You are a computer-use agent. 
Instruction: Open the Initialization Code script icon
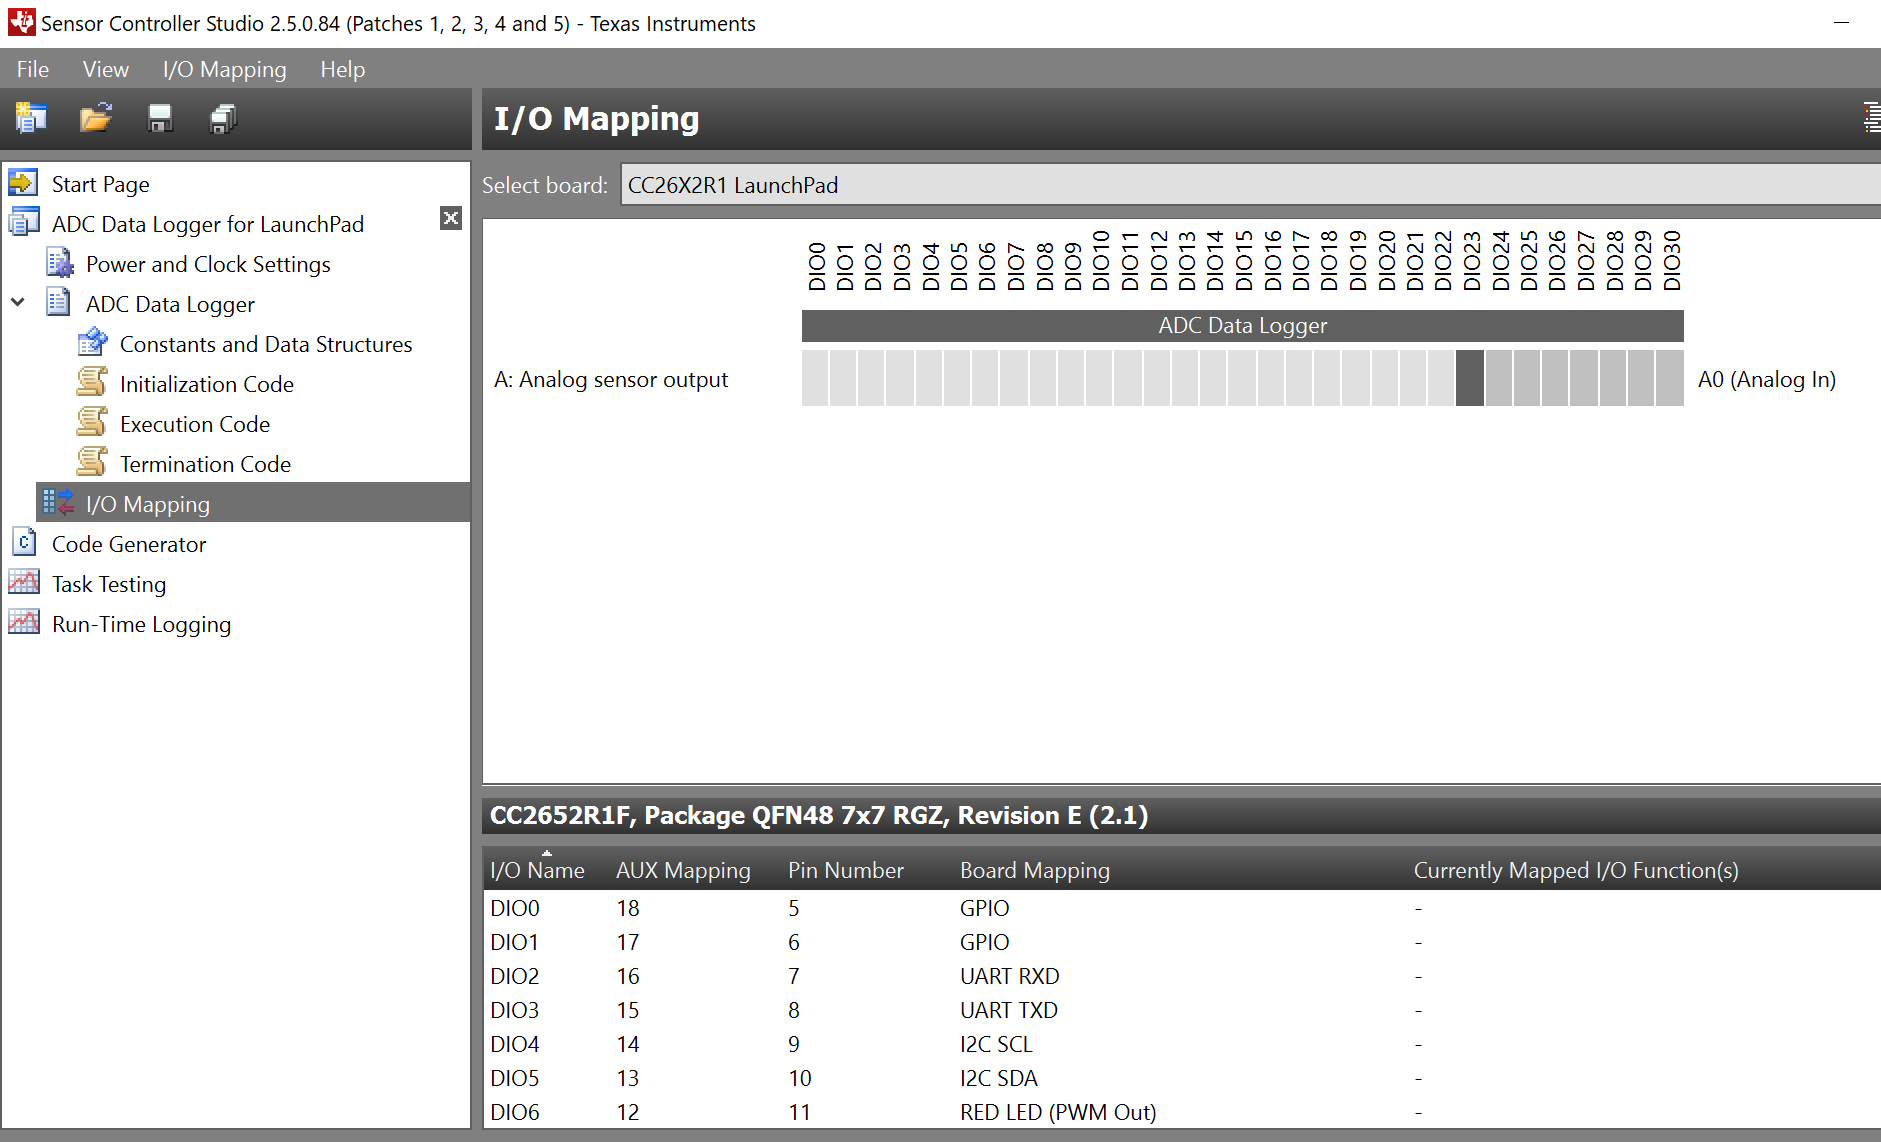point(92,383)
